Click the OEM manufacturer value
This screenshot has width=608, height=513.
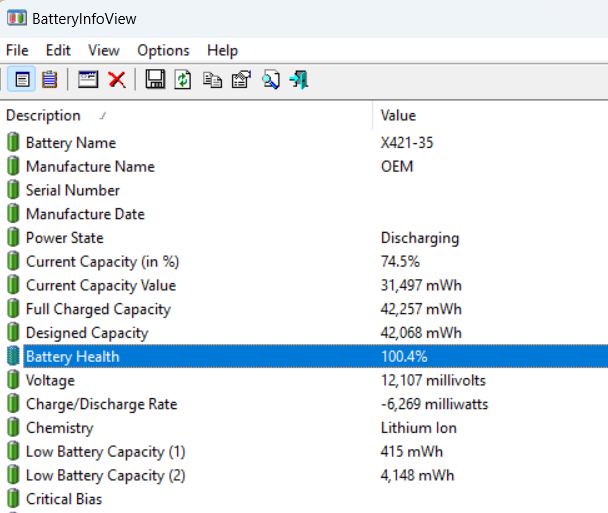click(x=397, y=166)
